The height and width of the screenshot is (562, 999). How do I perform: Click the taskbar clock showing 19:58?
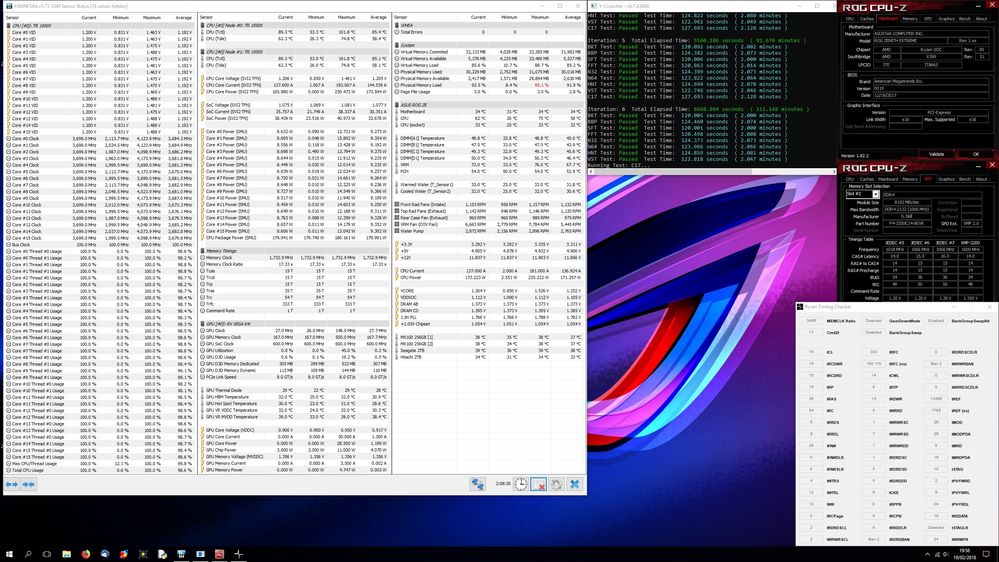(965, 554)
